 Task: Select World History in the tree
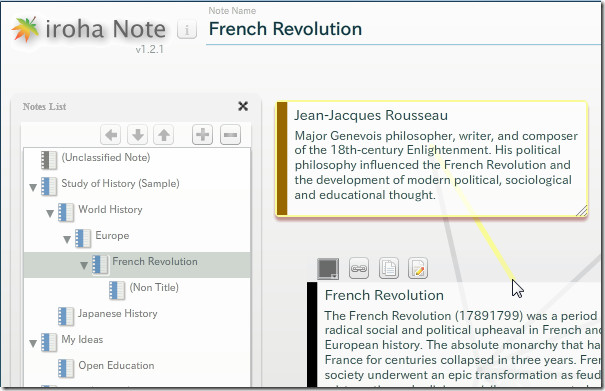coord(110,209)
